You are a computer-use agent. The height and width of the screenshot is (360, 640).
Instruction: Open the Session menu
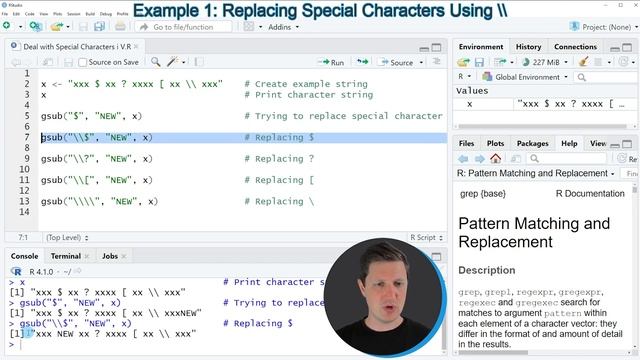point(73,14)
